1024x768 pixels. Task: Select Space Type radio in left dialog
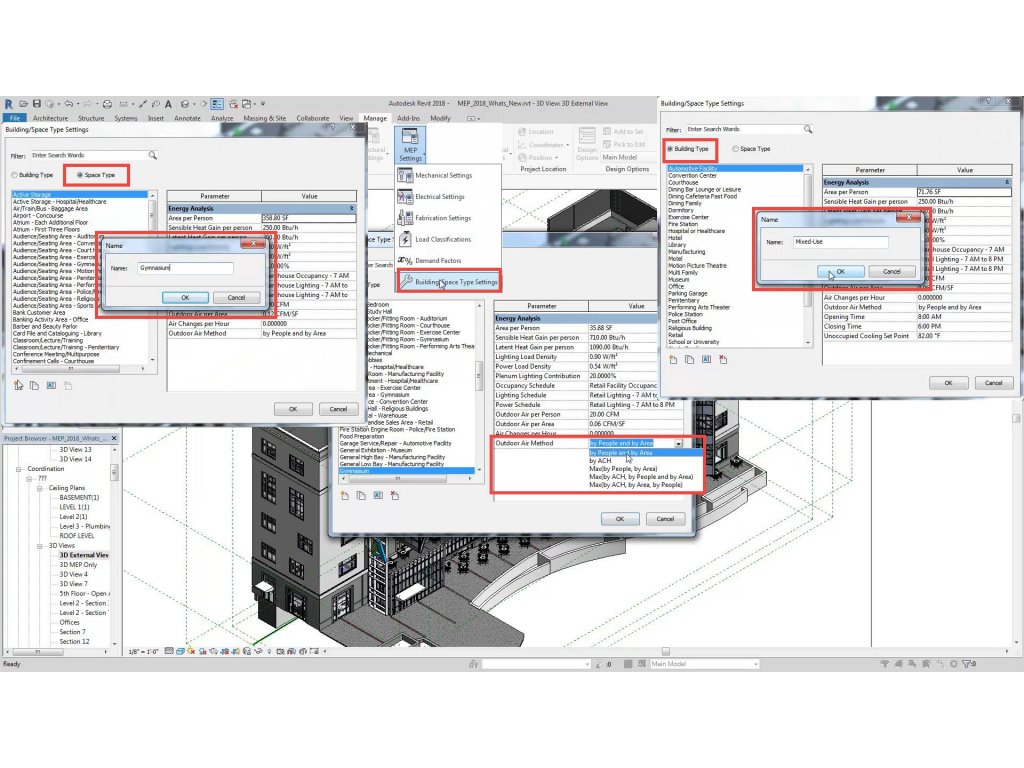pyautogui.click(x=80, y=175)
